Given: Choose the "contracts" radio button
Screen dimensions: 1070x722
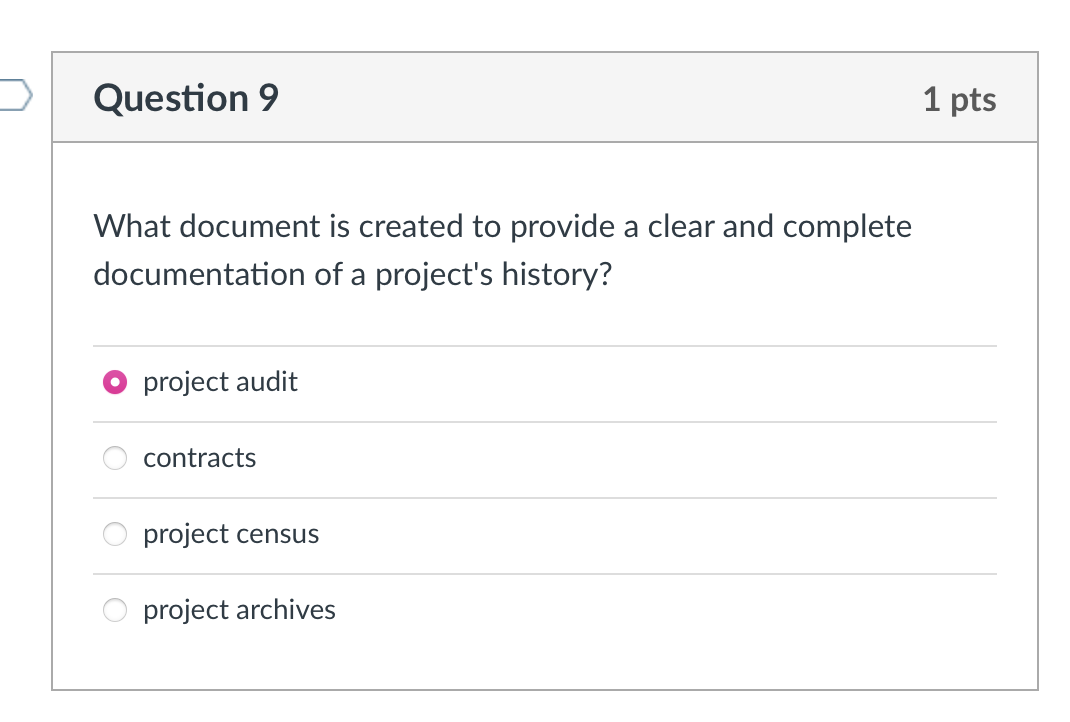Looking at the screenshot, I should pyautogui.click(x=116, y=458).
